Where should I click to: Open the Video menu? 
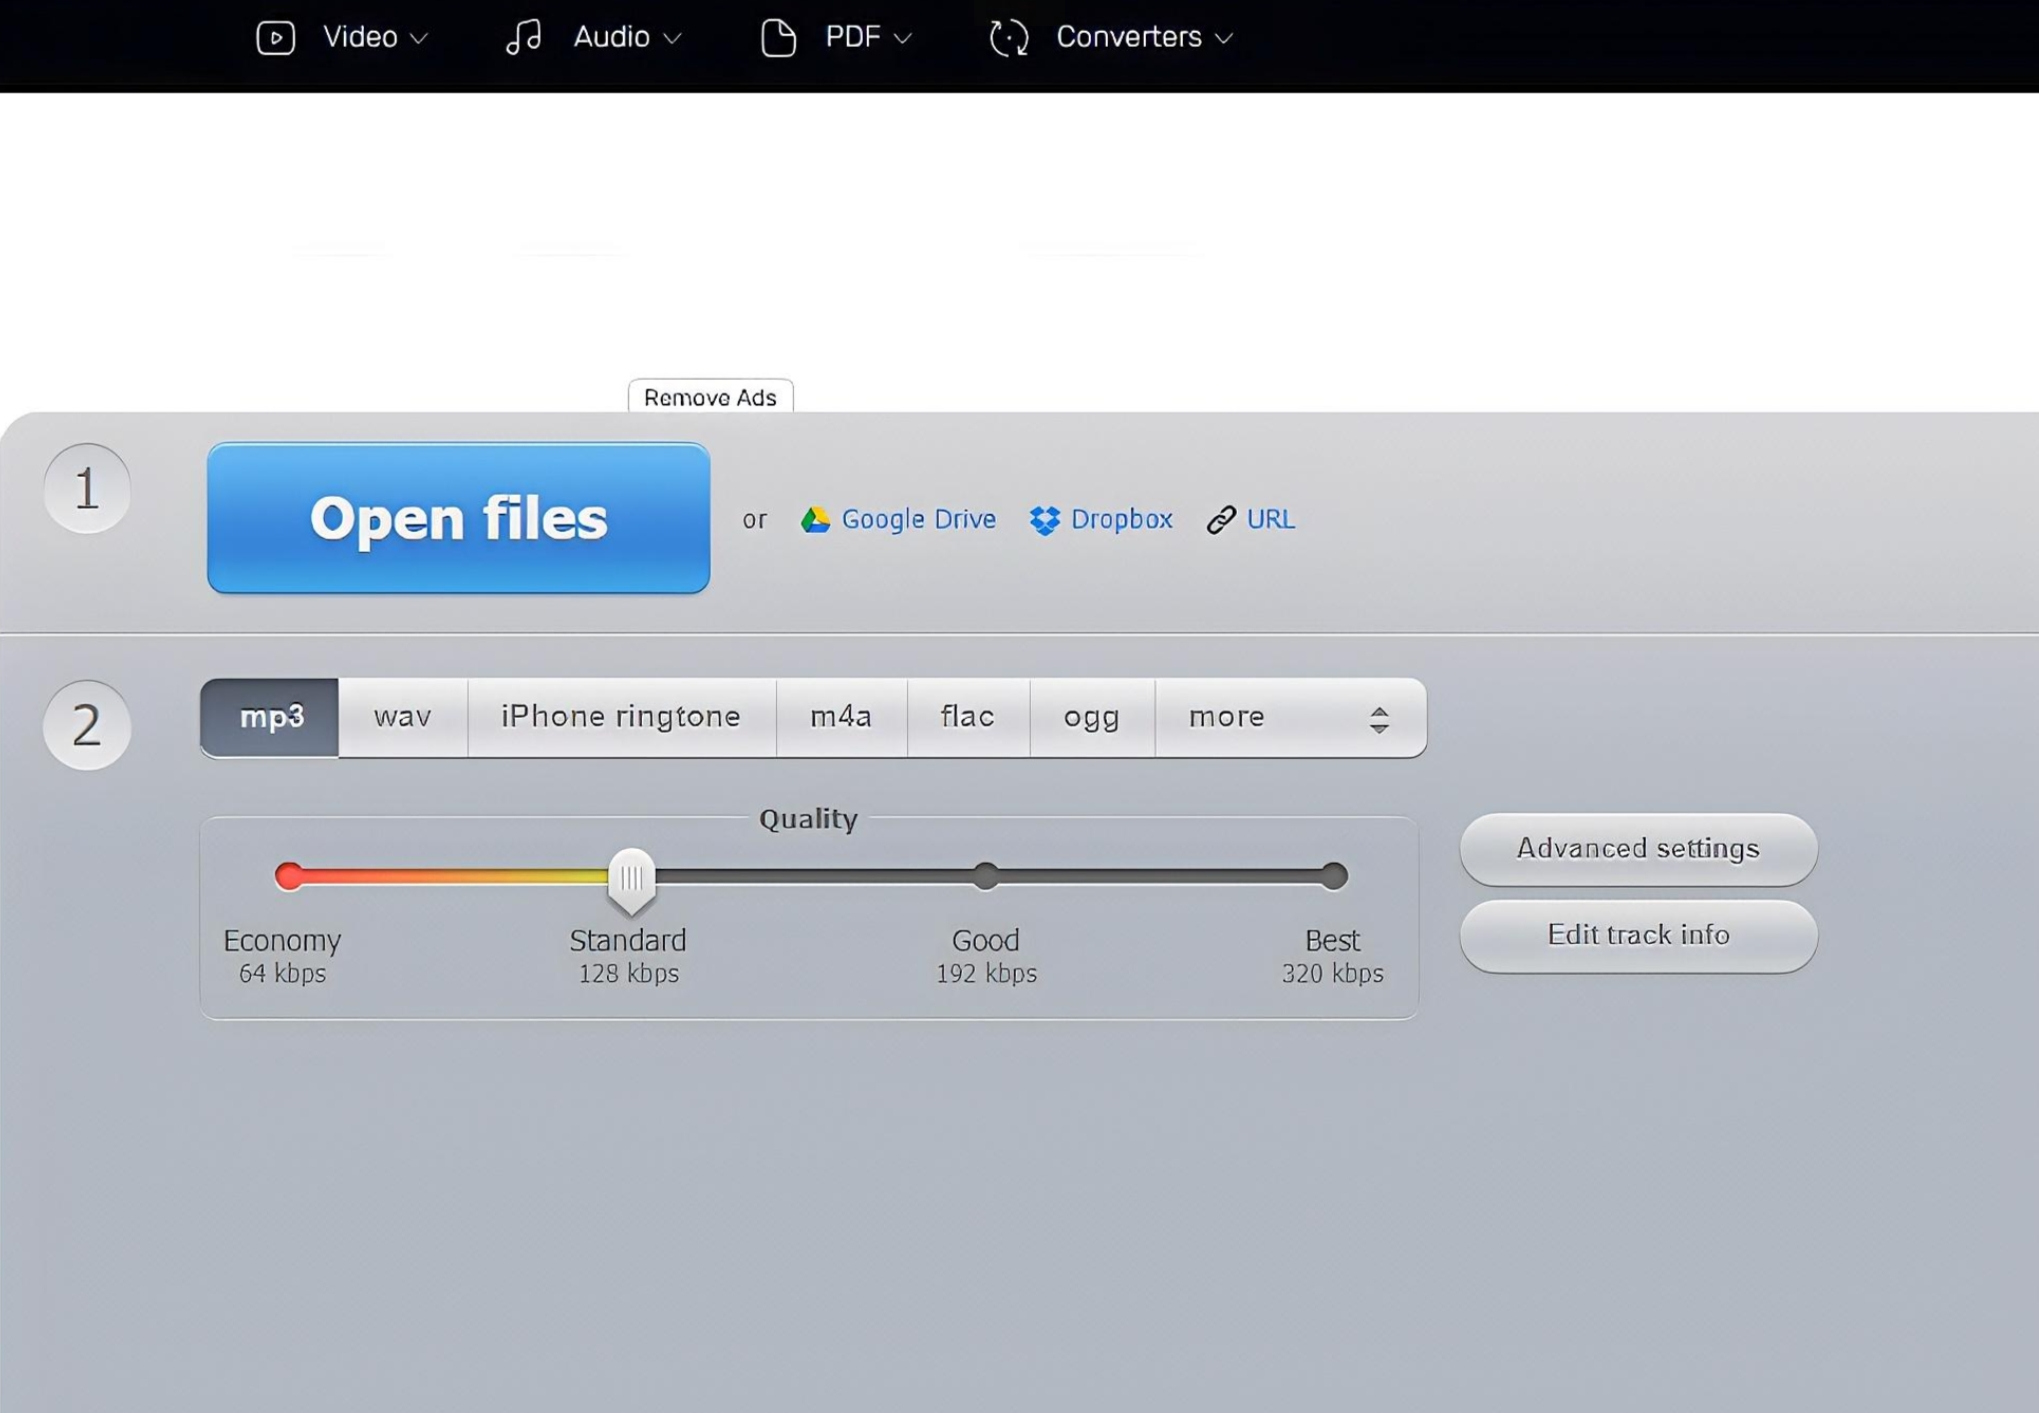(x=360, y=38)
